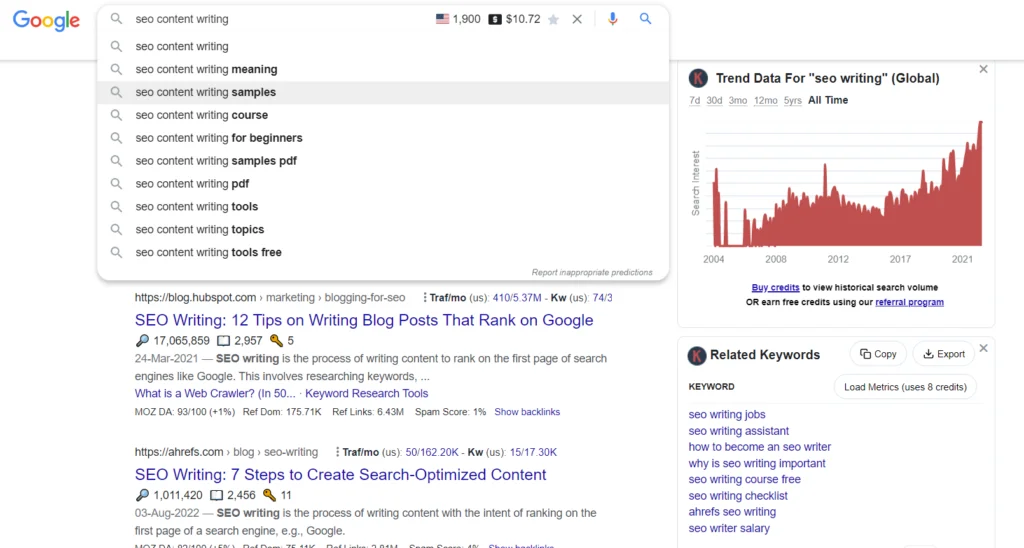Select the 30d trend range

pyautogui.click(x=714, y=101)
